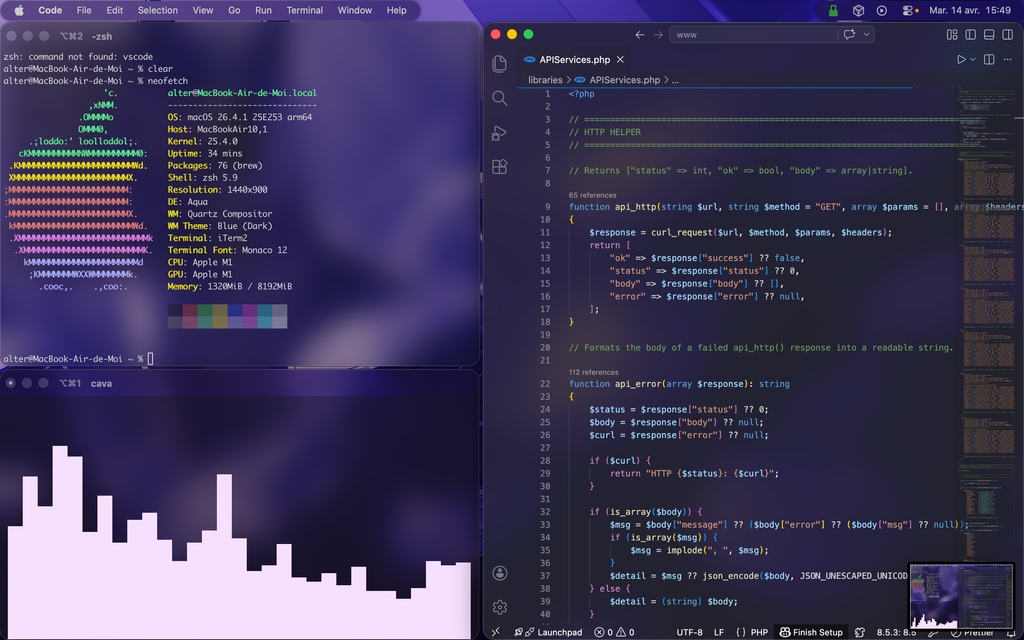The height and width of the screenshot is (640, 1024).
Task: Click the squirrel icon in status bar
Action: tap(860, 632)
